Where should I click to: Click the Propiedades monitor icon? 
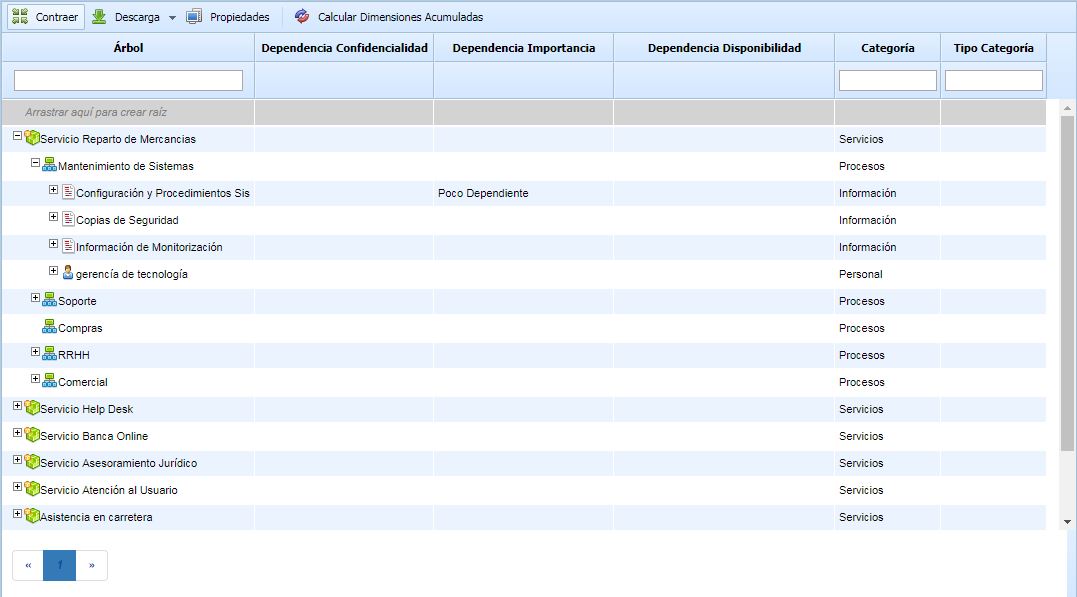(194, 17)
